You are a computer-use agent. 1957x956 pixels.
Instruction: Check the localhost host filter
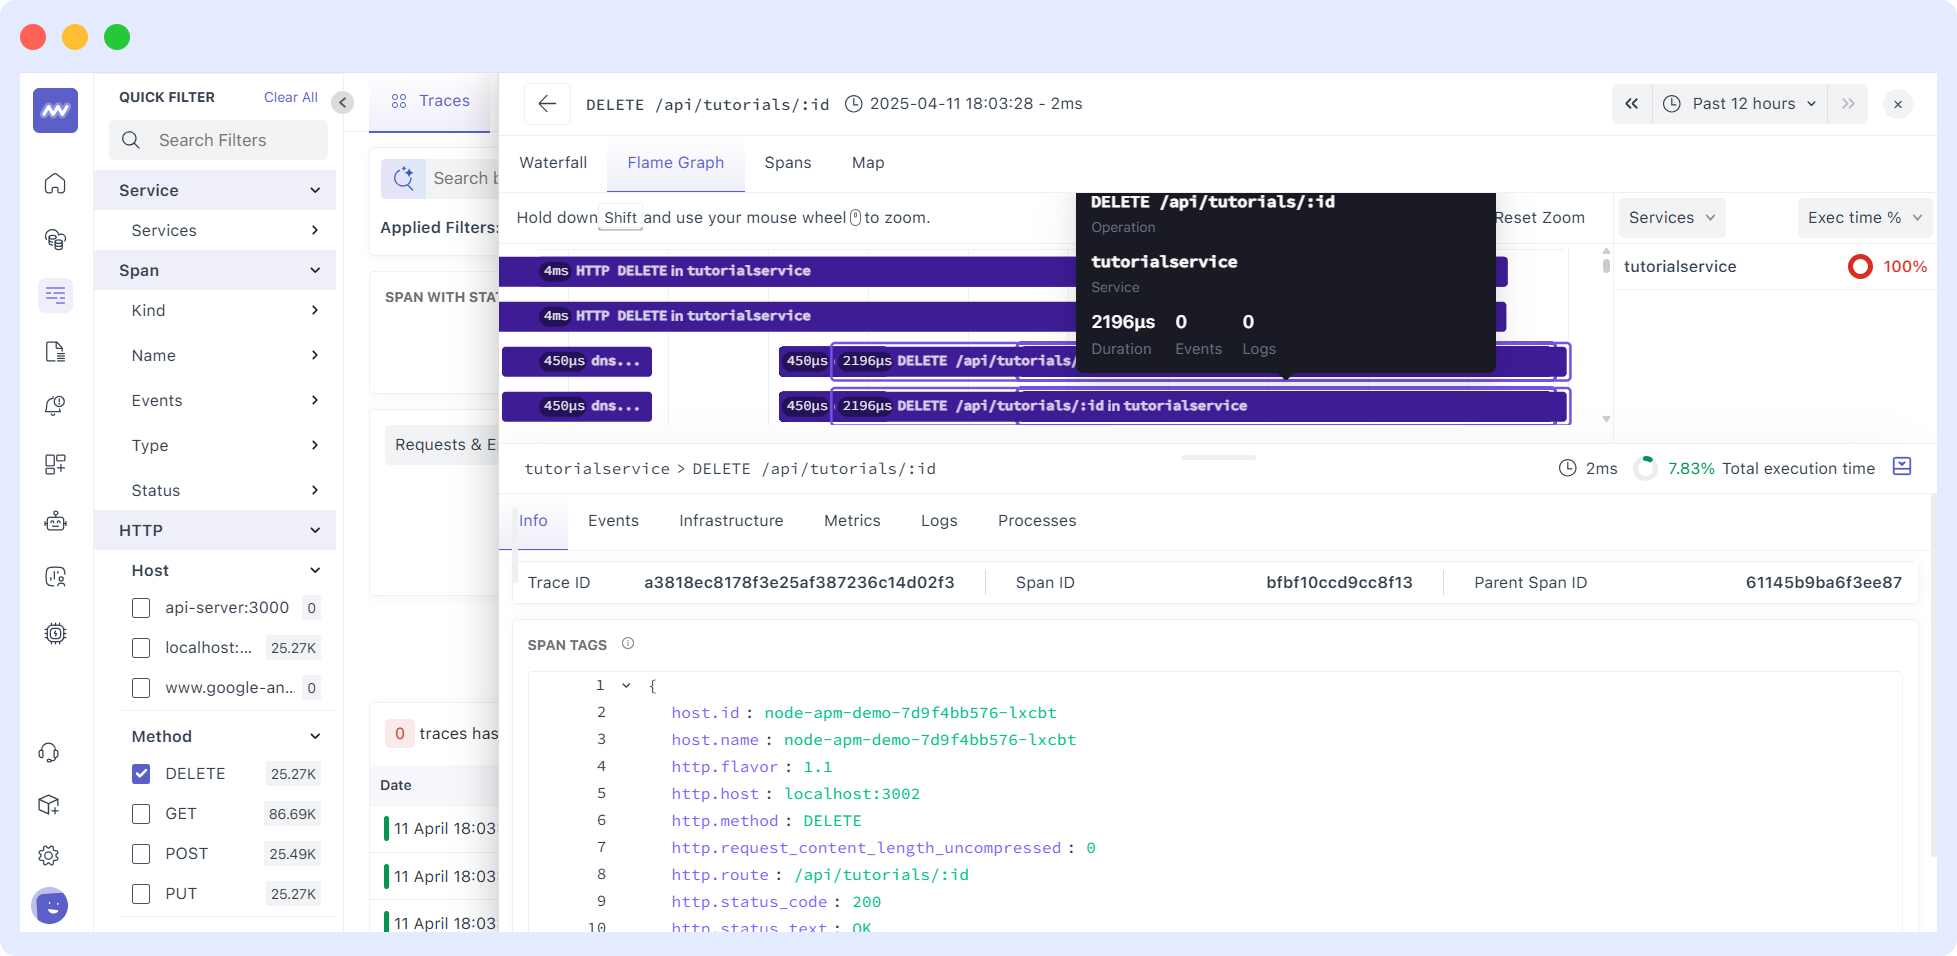(x=140, y=647)
